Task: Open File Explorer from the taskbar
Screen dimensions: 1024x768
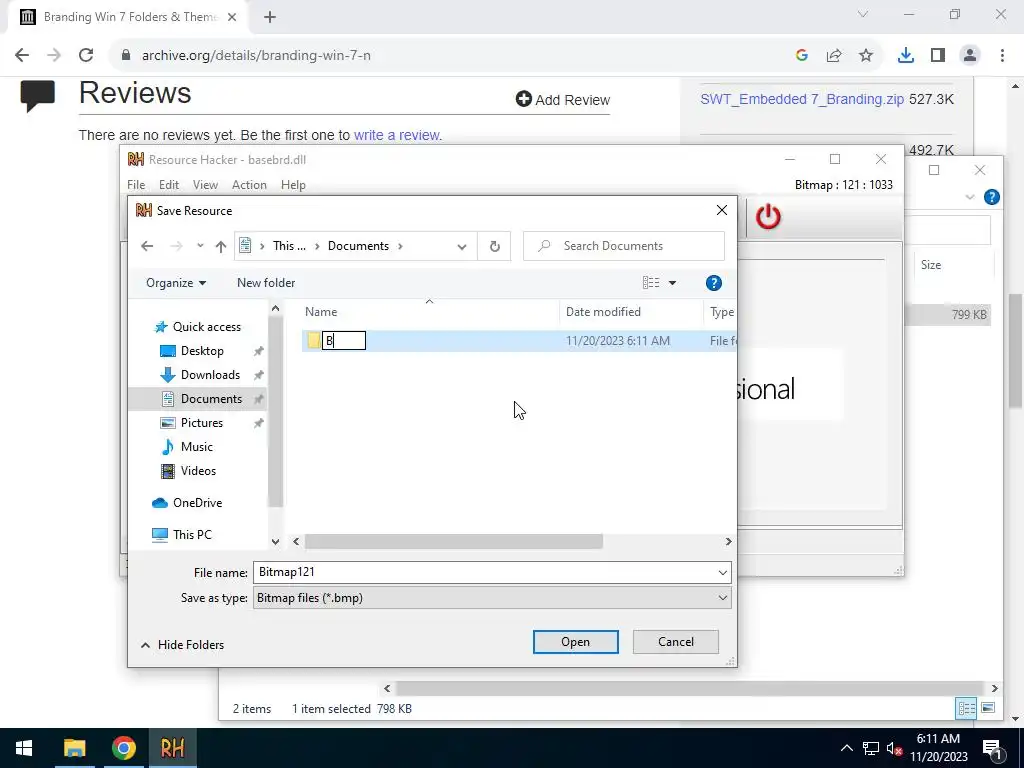Action: [x=74, y=748]
